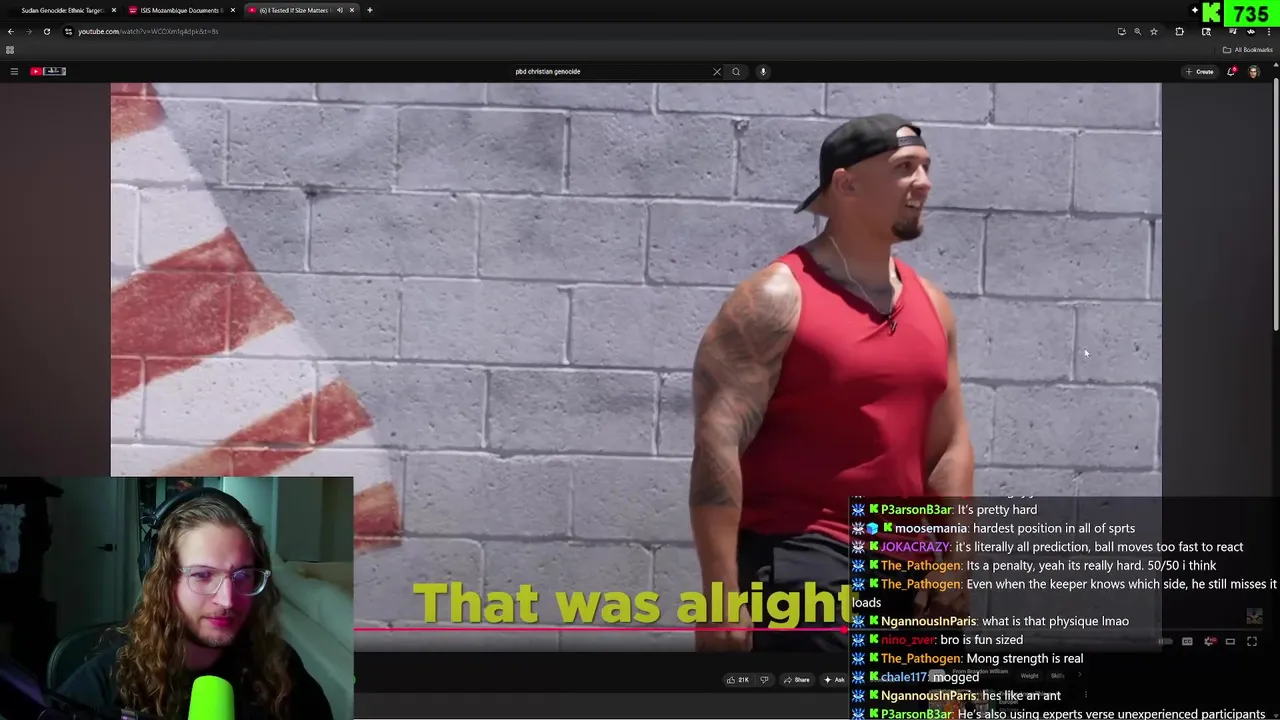The height and width of the screenshot is (720, 1280).
Task: Bookmark this page with the star
Action: 1154,31
